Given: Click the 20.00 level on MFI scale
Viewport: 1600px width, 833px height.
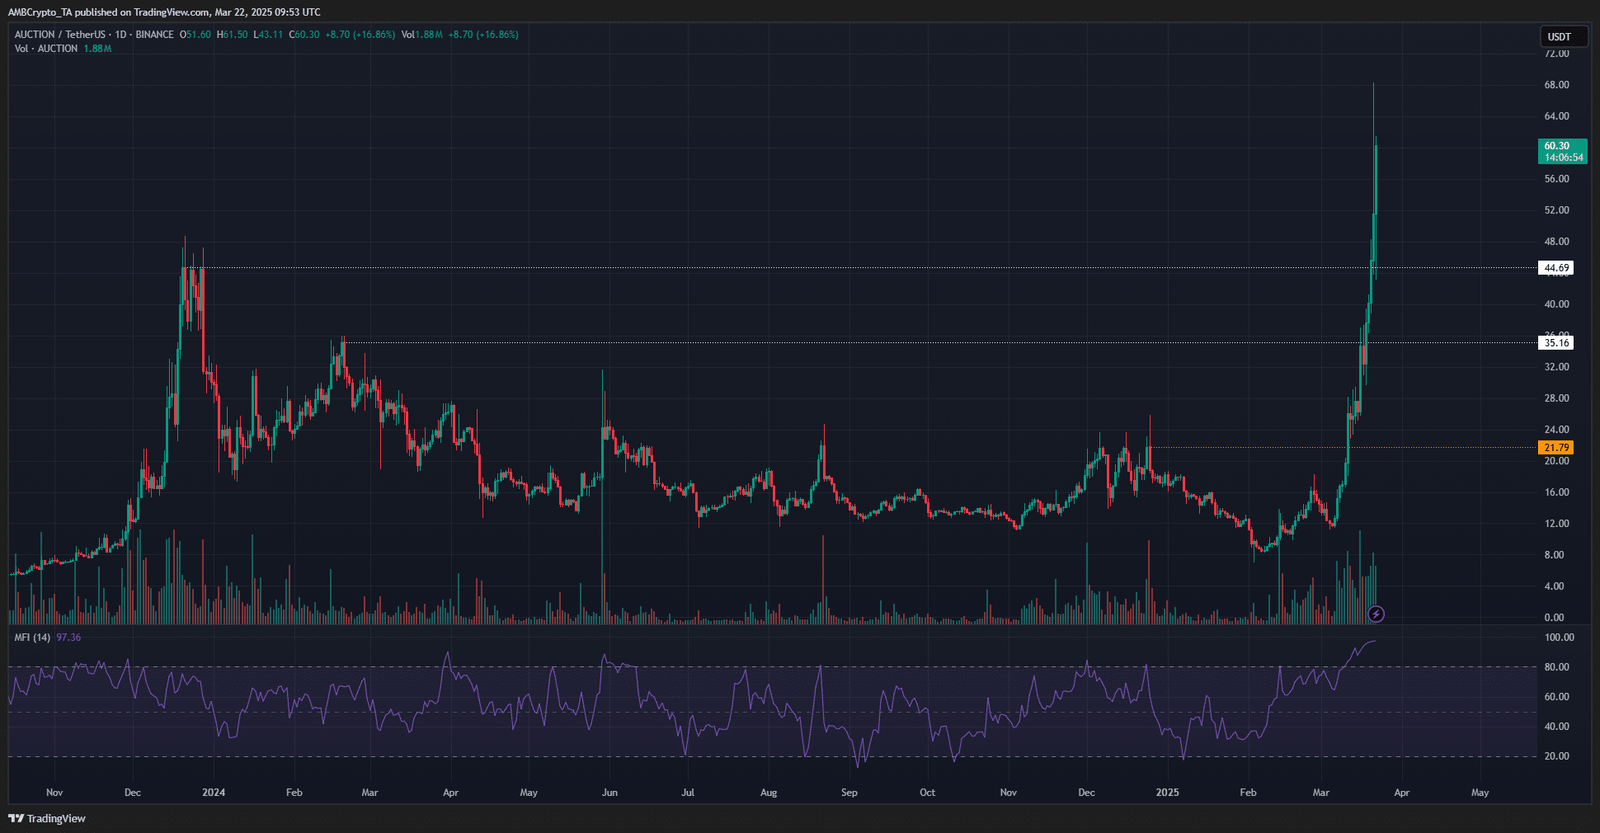Looking at the screenshot, I should click(1556, 756).
